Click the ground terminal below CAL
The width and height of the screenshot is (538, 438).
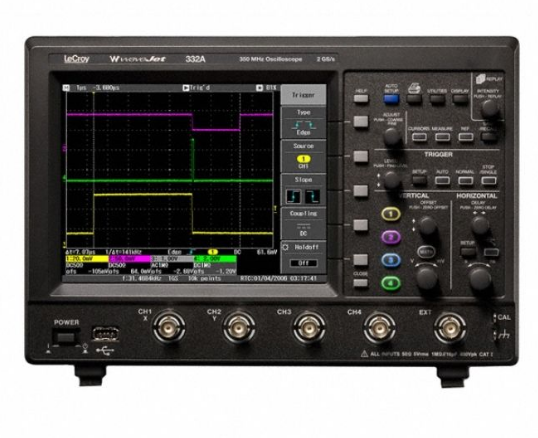coord(495,334)
